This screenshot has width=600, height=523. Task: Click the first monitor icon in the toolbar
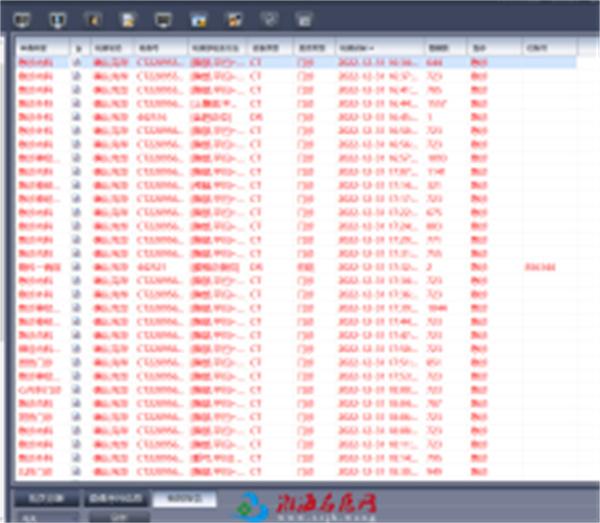coord(24,19)
